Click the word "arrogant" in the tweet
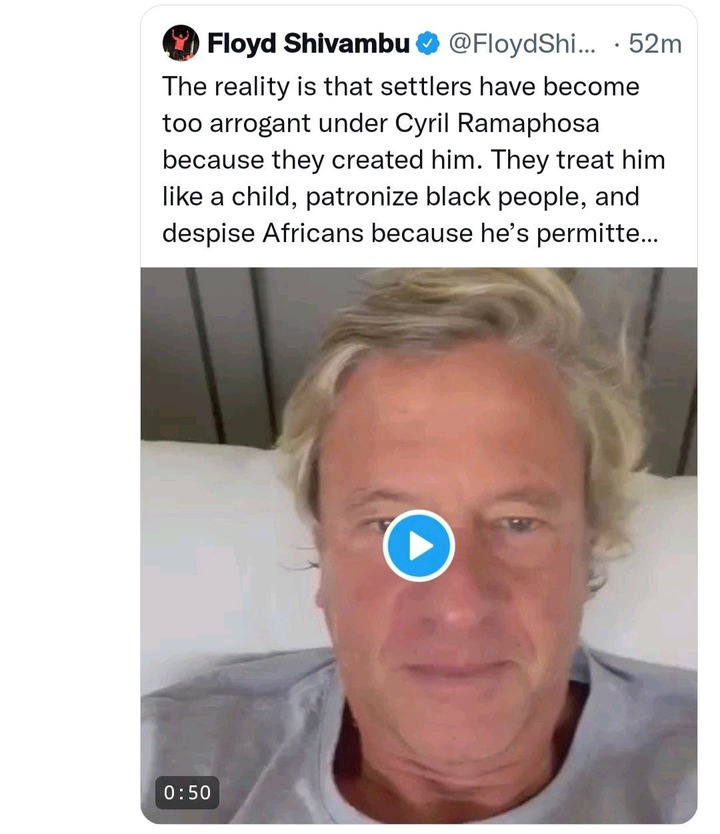The image size is (720, 834). point(259,125)
